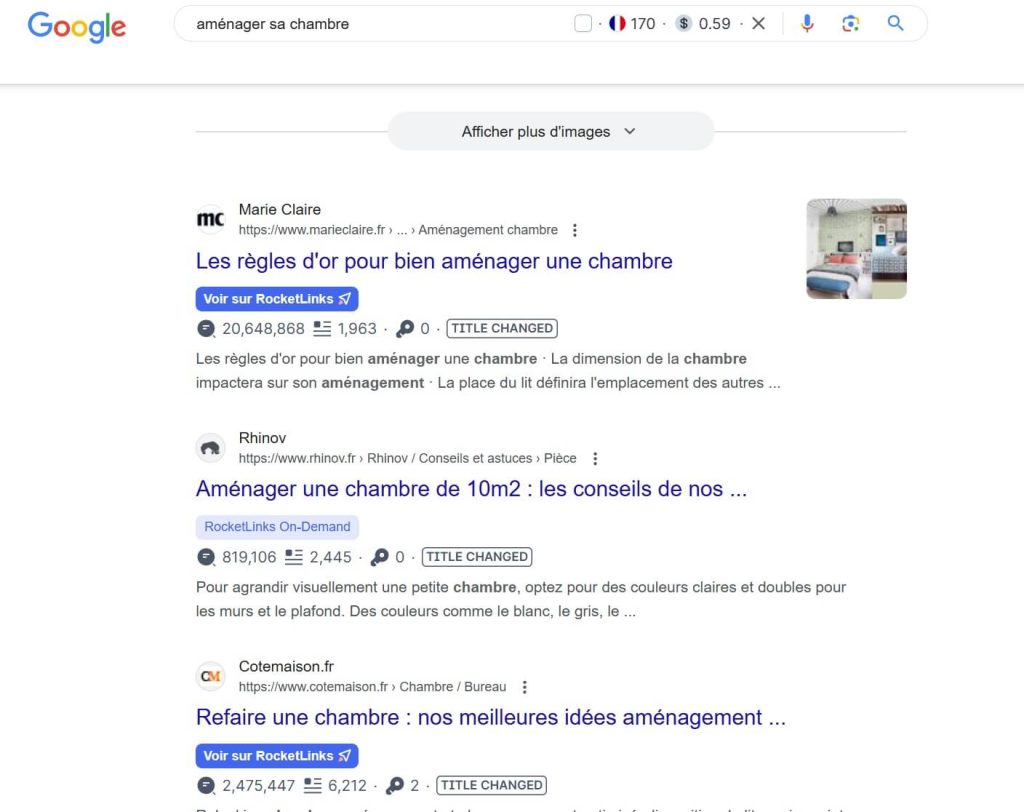
Task: Open Cotemaison result options menu
Action: pos(524,687)
